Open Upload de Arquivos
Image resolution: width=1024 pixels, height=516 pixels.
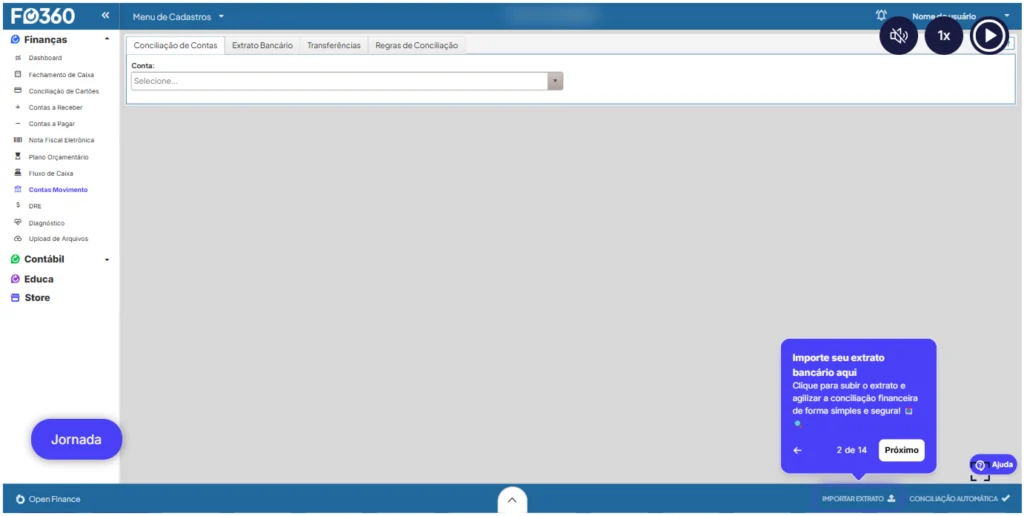coord(58,238)
